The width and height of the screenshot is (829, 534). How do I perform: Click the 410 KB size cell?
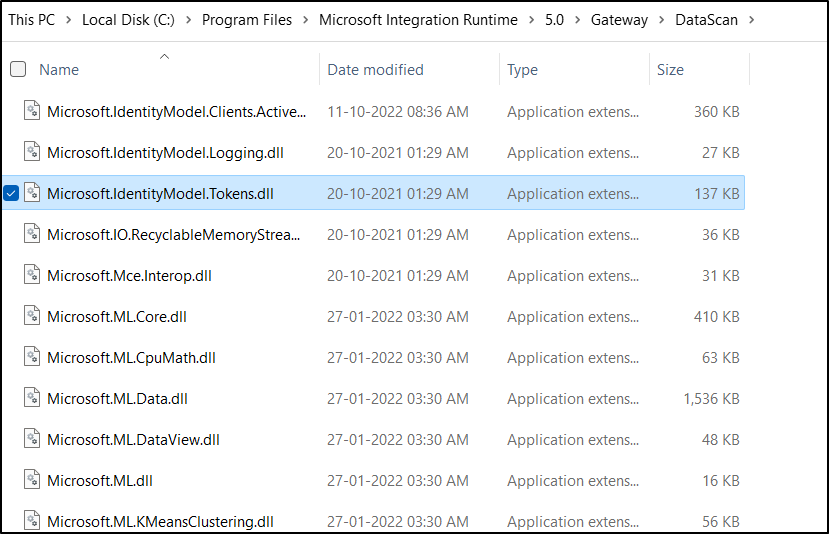click(x=716, y=317)
